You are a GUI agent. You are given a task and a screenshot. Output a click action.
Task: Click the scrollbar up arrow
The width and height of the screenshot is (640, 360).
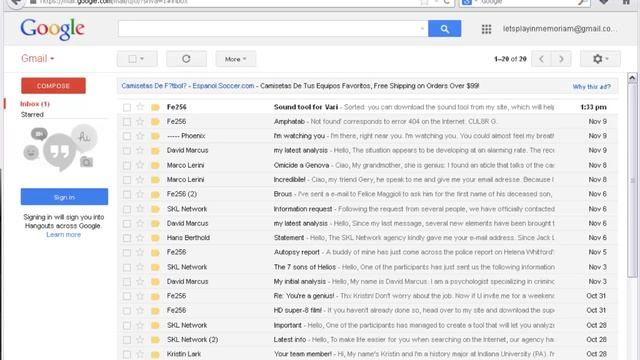coord(632,78)
